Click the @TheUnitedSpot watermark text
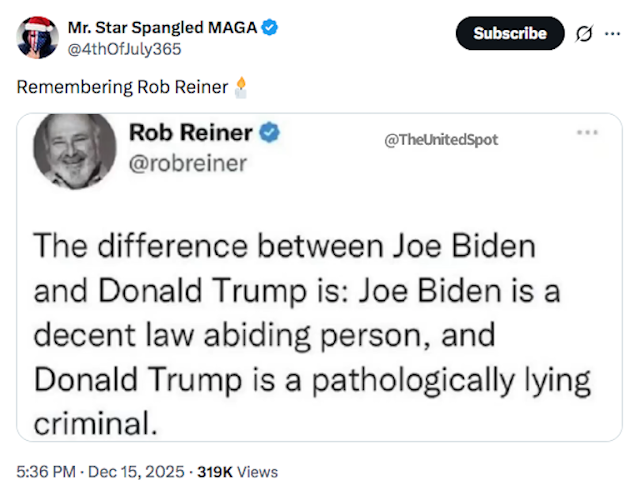Viewport: 639px width, 500px height. (x=440, y=140)
